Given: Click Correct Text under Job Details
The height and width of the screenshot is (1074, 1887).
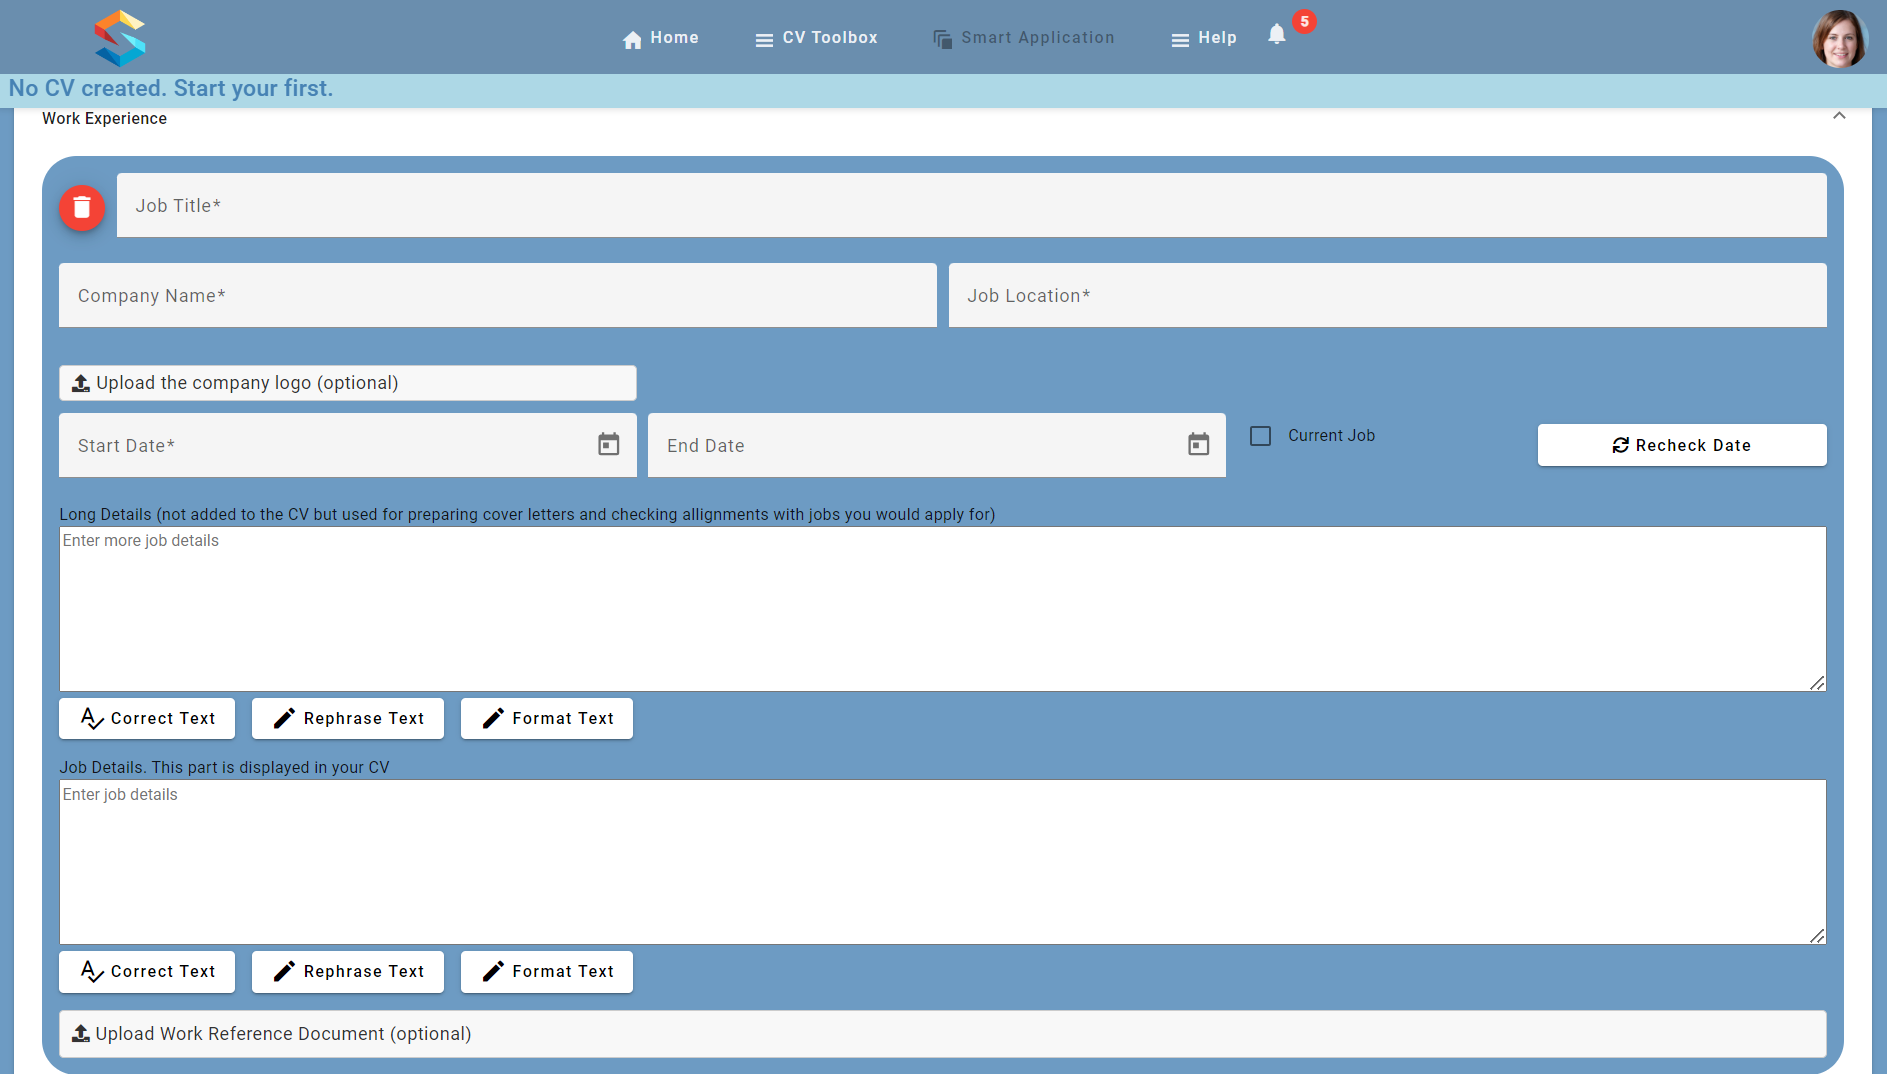Looking at the screenshot, I should coord(147,971).
